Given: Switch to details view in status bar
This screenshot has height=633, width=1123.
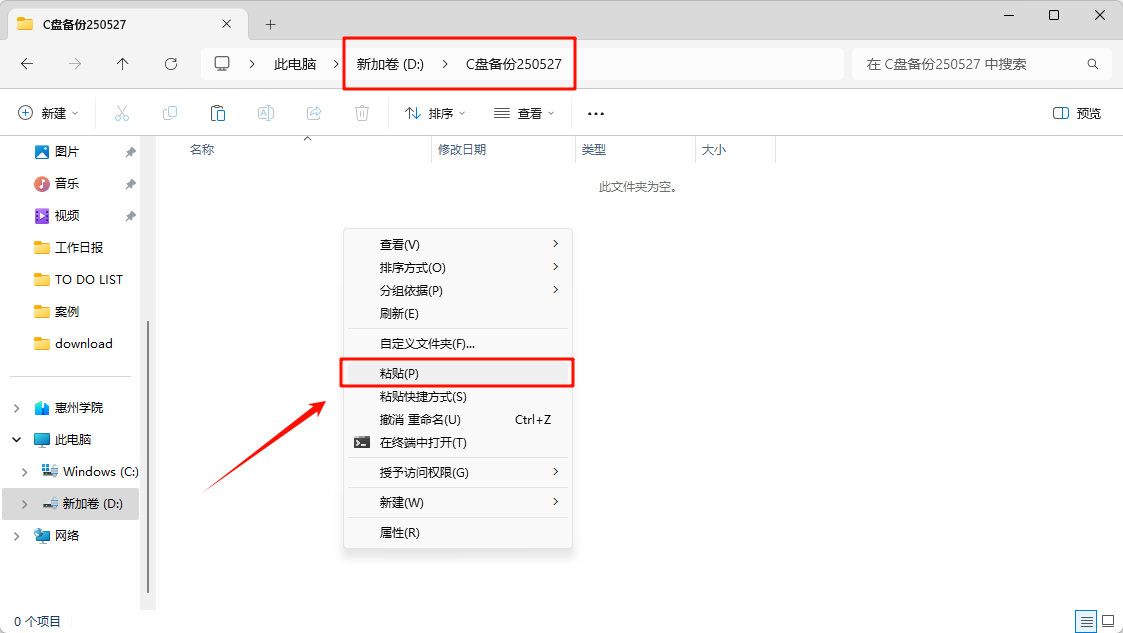Looking at the screenshot, I should pos(1086,621).
